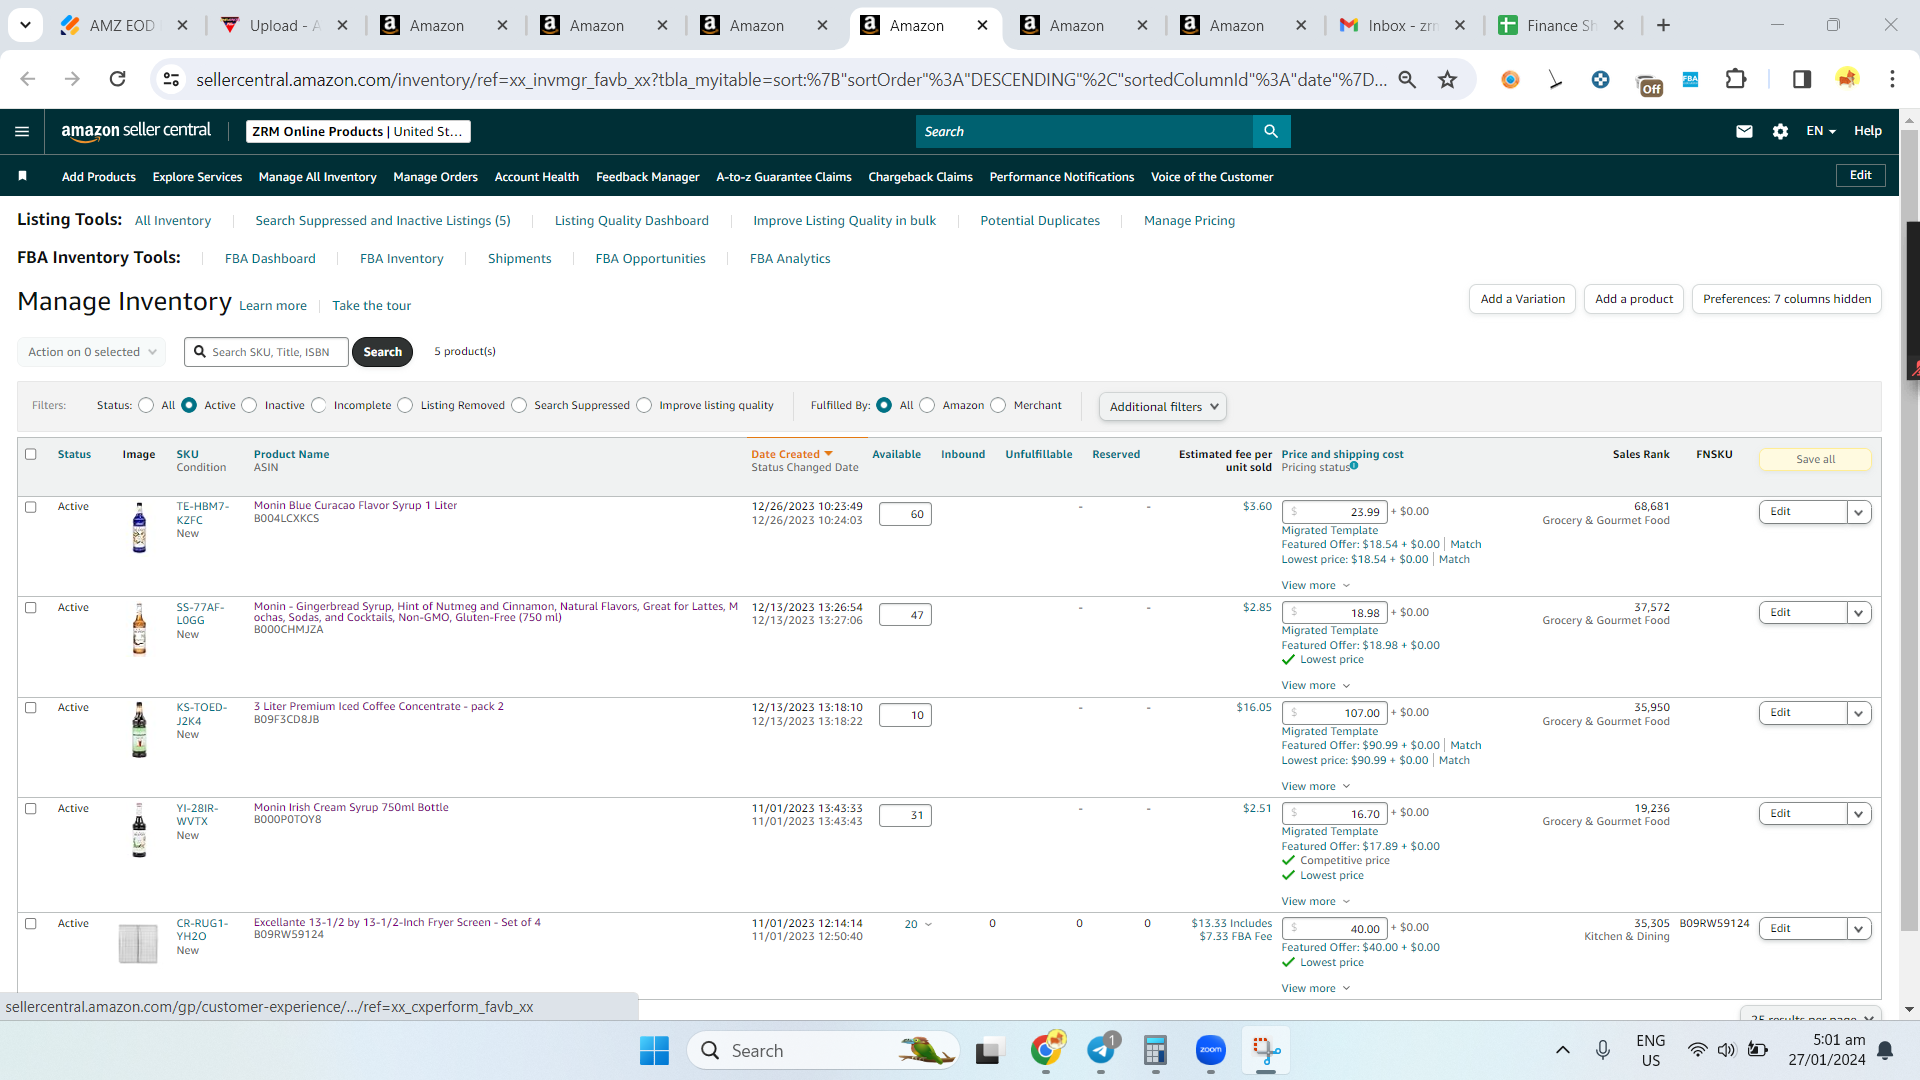Check the Monin Blue Curacao row checkbox
Screen dimensions: 1920x1080
(x=31, y=507)
